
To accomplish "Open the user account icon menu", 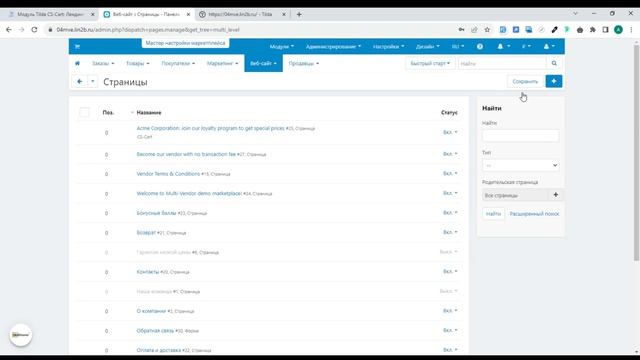I will (549, 47).
